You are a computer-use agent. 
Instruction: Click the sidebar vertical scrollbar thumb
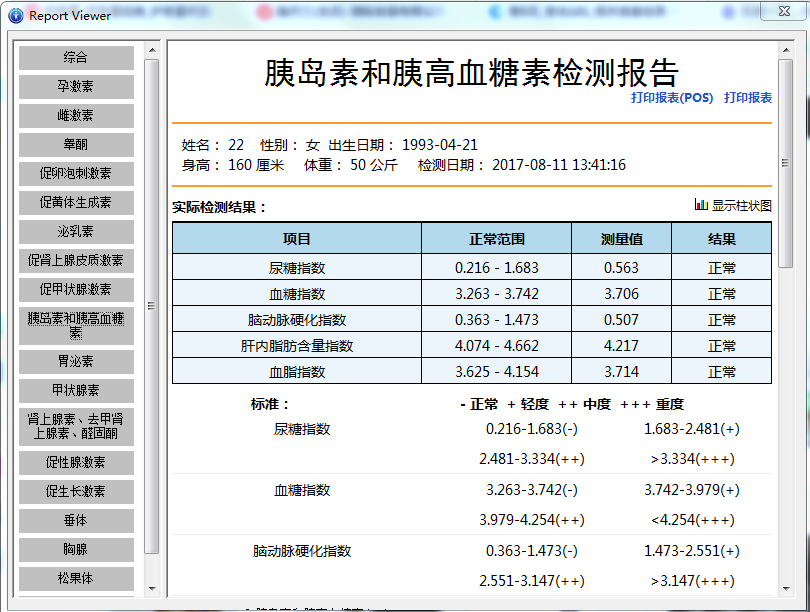(x=152, y=306)
